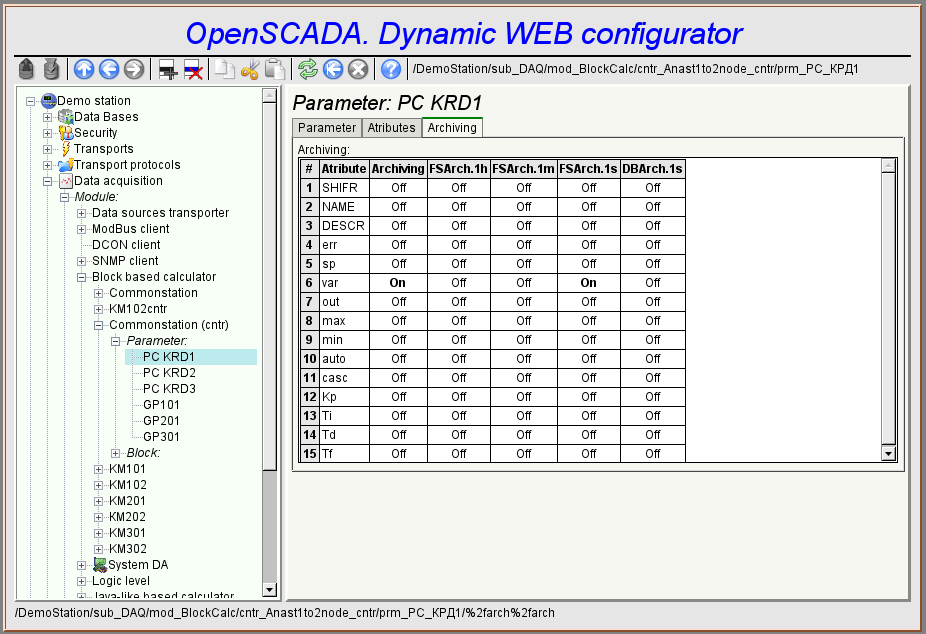Click the Cut item scissors icon
Image resolution: width=926 pixels, height=634 pixels.
point(250,69)
